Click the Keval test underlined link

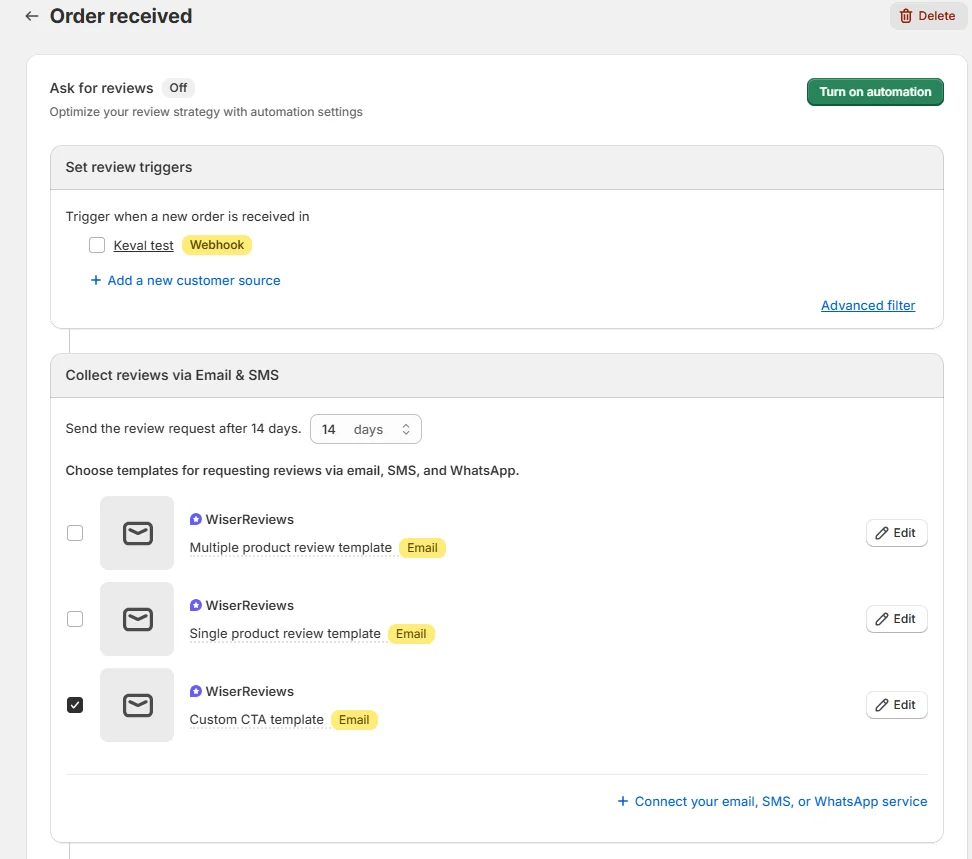pos(143,244)
